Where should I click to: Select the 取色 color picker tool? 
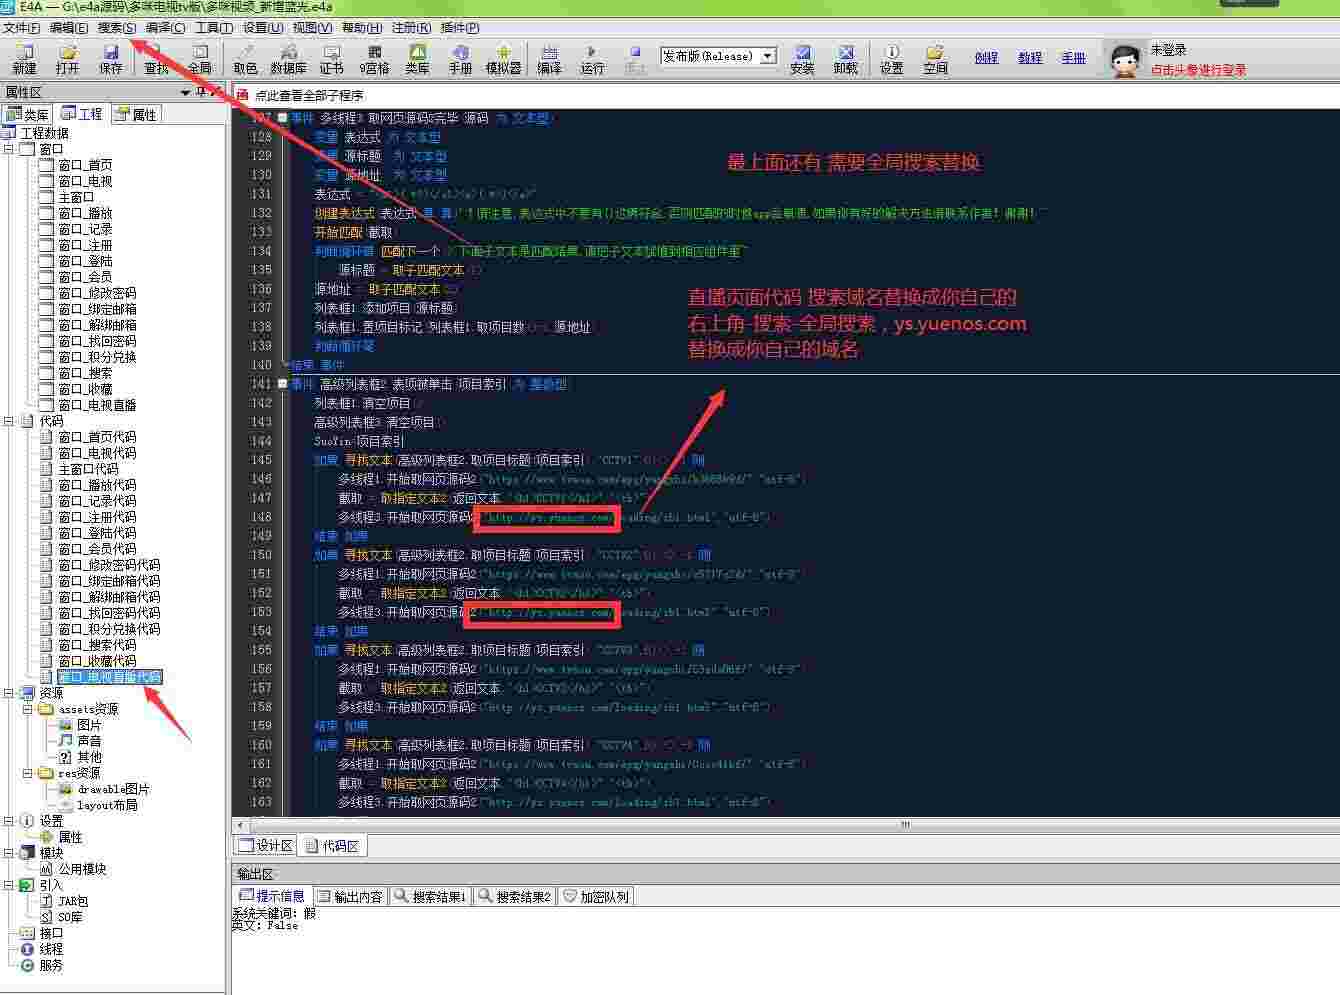(245, 59)
